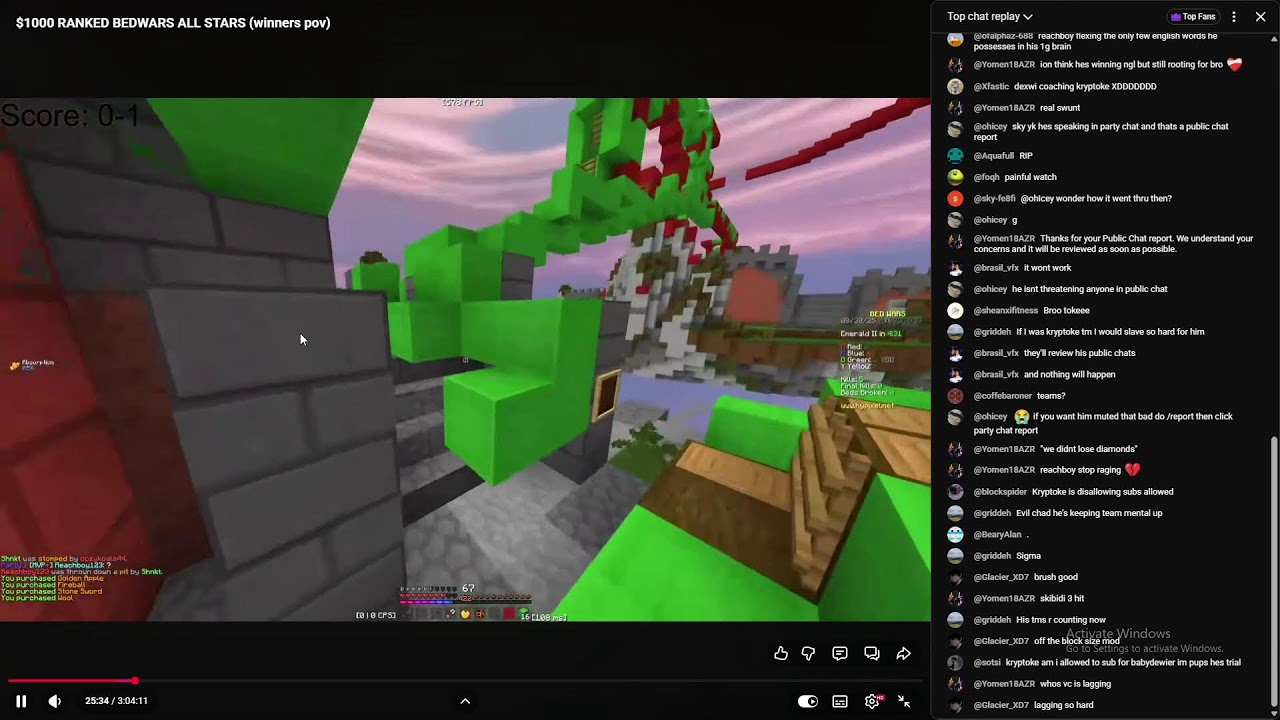Mute the video with the speaker icon
The height and width of the screenshot is (720, 1280).
[55, 701]
